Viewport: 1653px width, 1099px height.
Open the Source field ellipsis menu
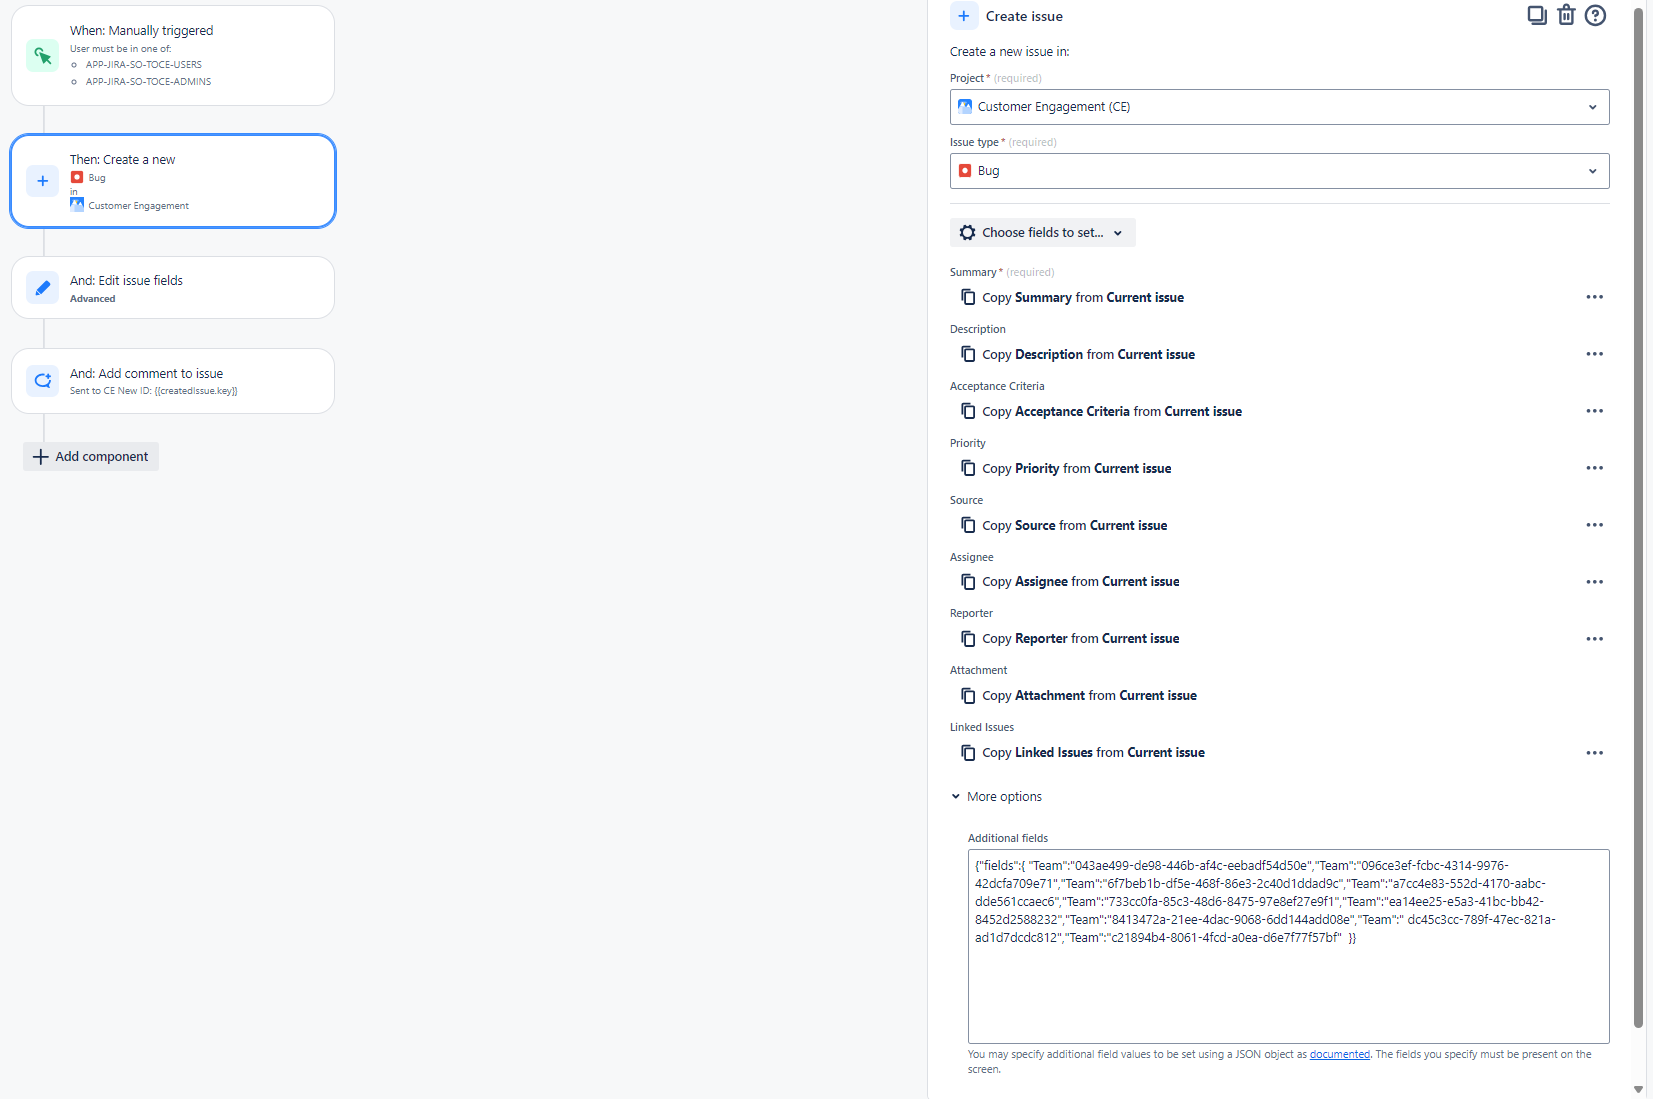(1594, 525)
